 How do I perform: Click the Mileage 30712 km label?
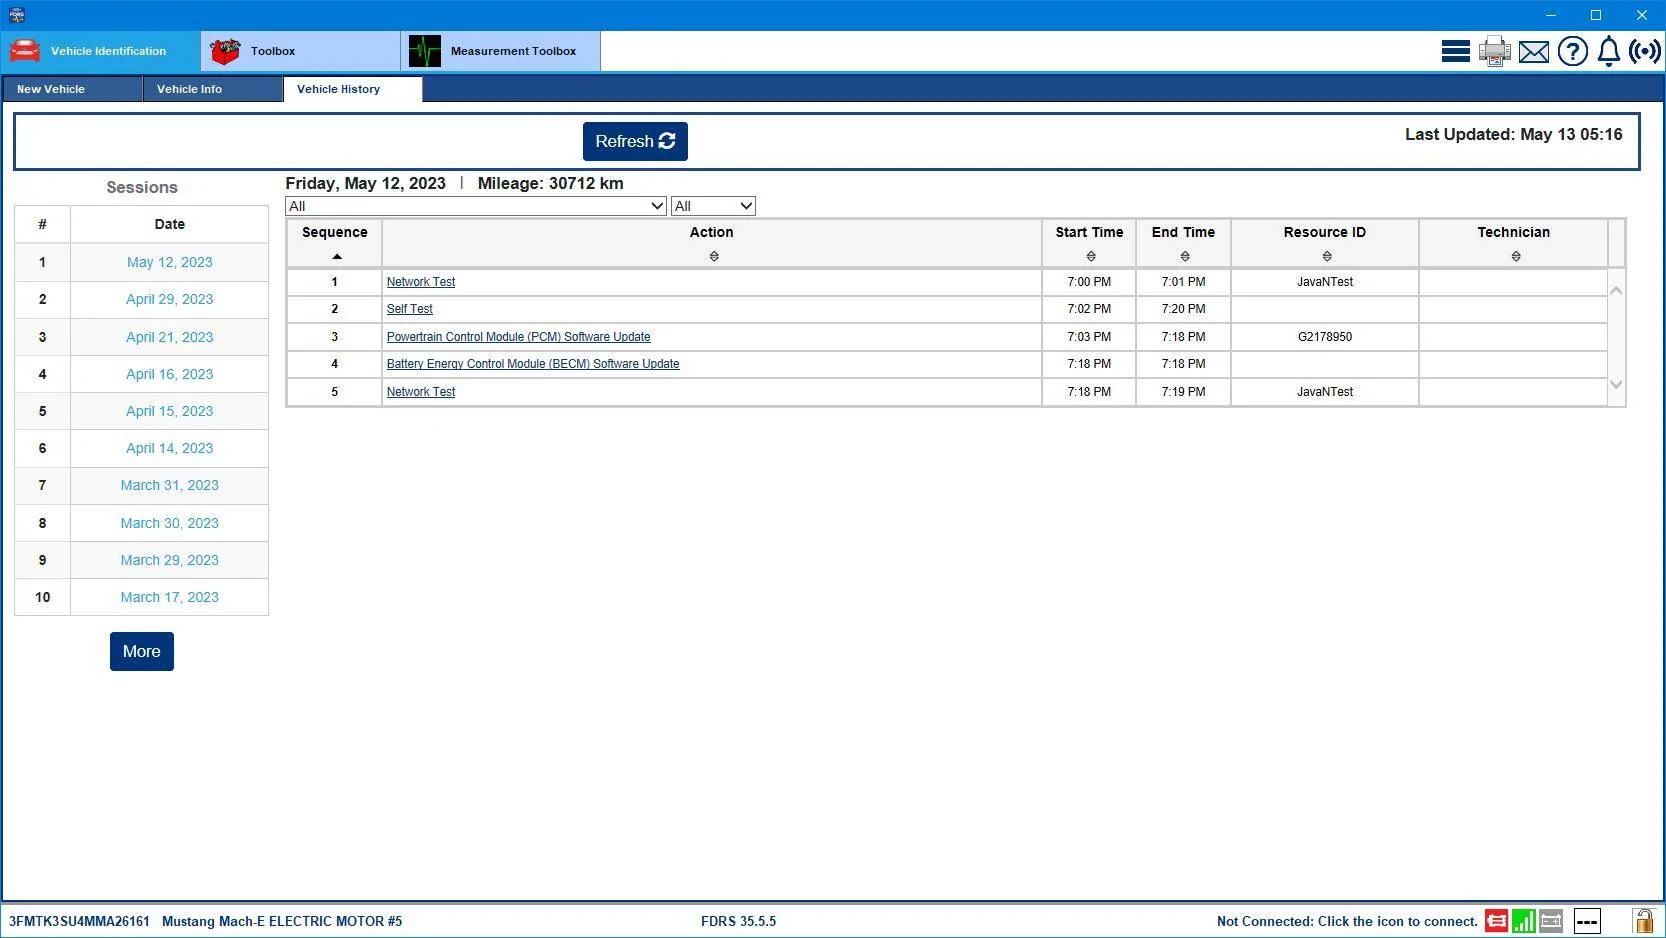pos(551,183)
